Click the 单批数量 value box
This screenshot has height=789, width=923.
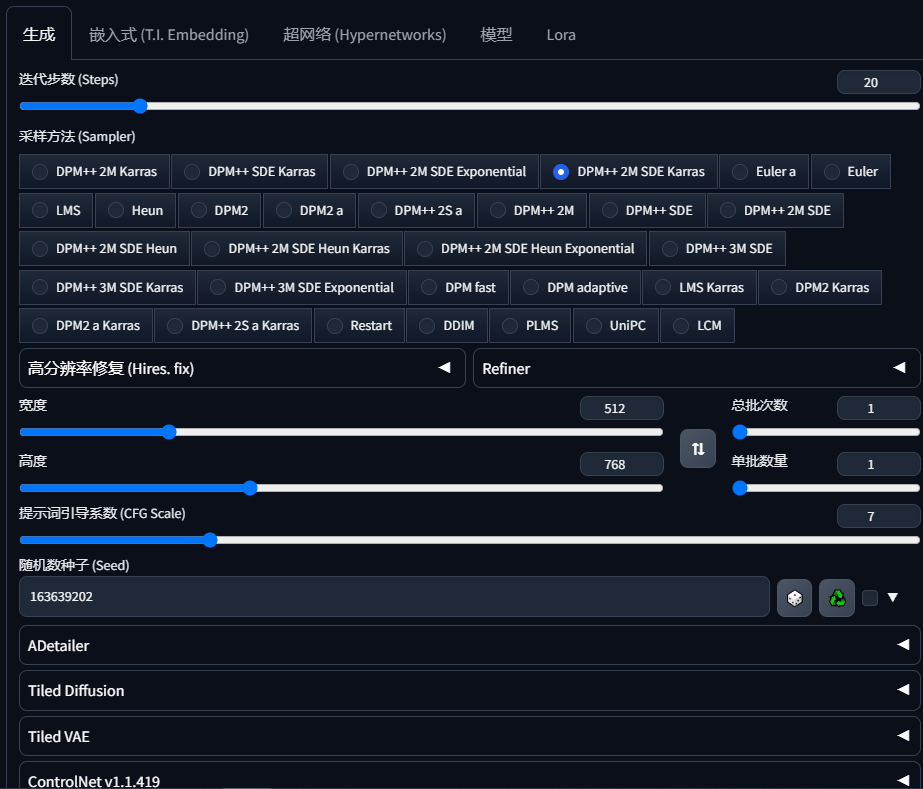coord(878,464)
